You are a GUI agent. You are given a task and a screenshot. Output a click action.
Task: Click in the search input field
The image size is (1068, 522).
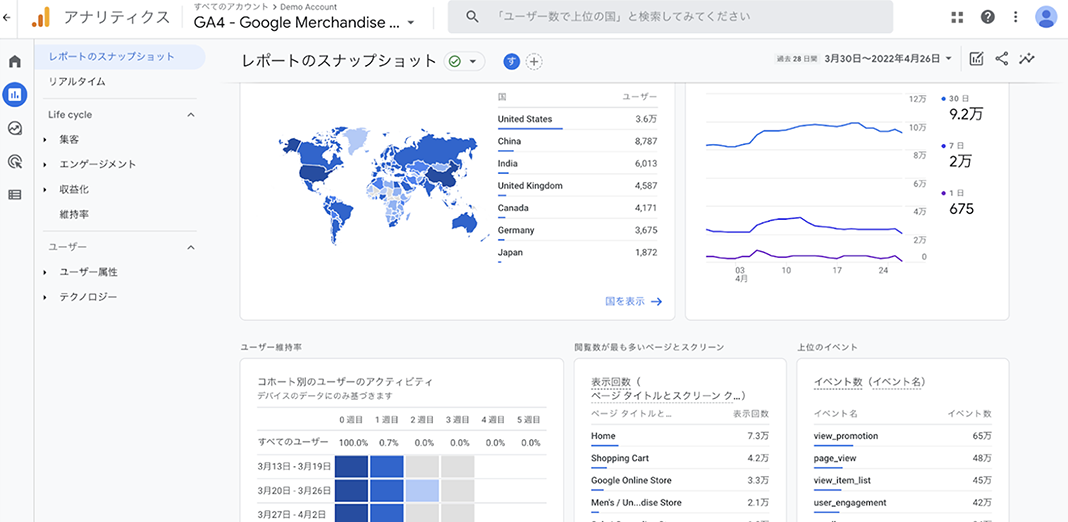tap(670, 17)
